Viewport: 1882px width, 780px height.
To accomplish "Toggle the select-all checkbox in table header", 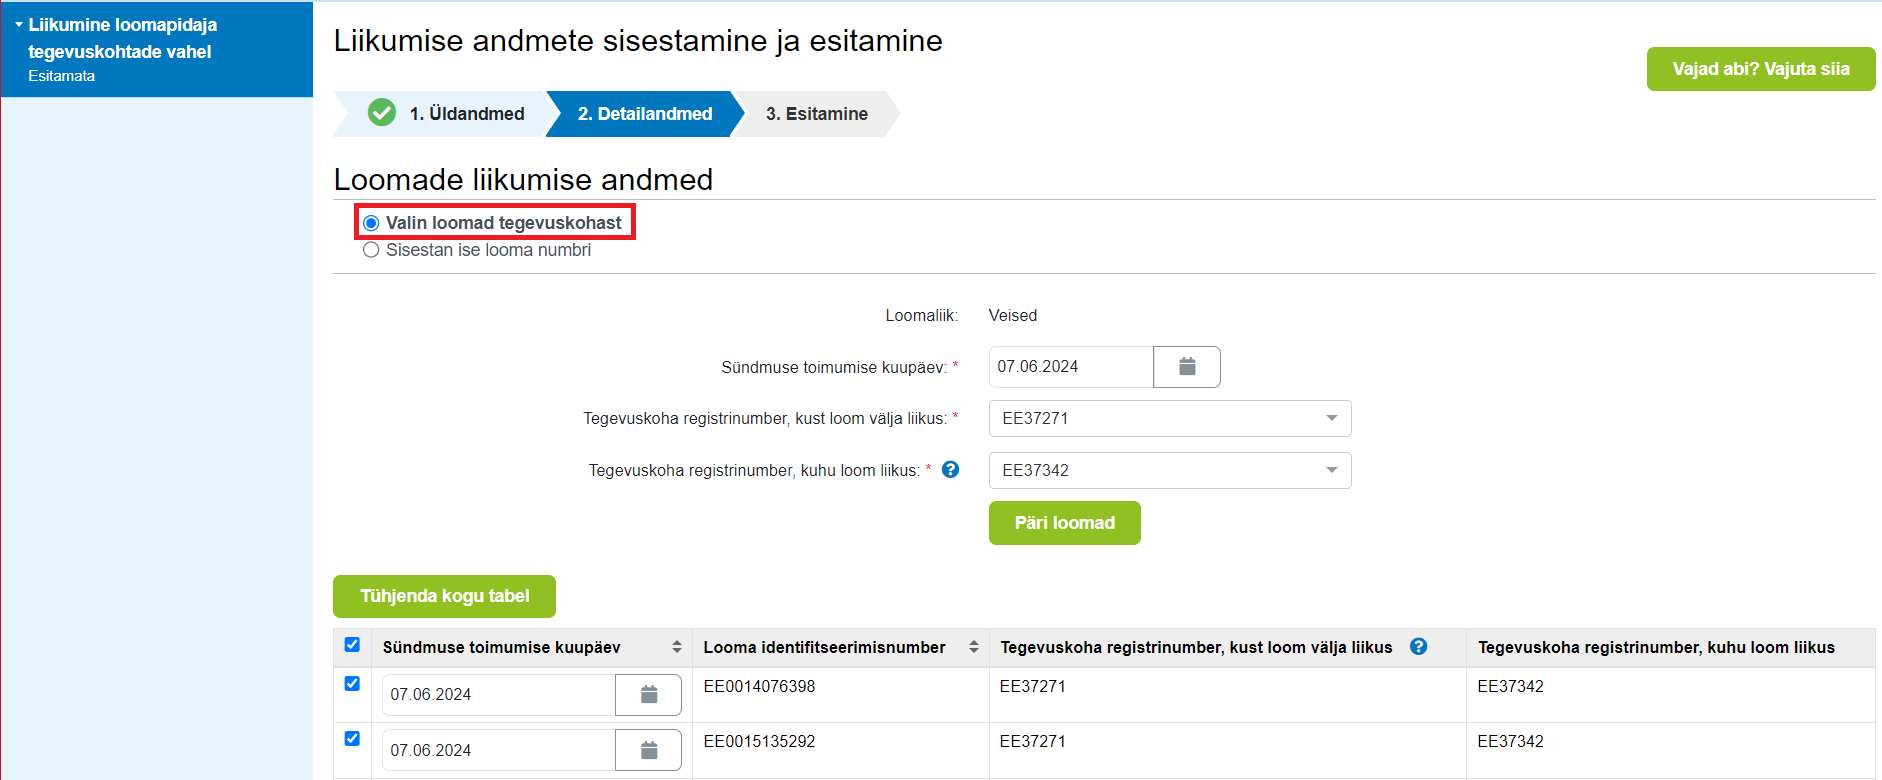I will point(352,645).
